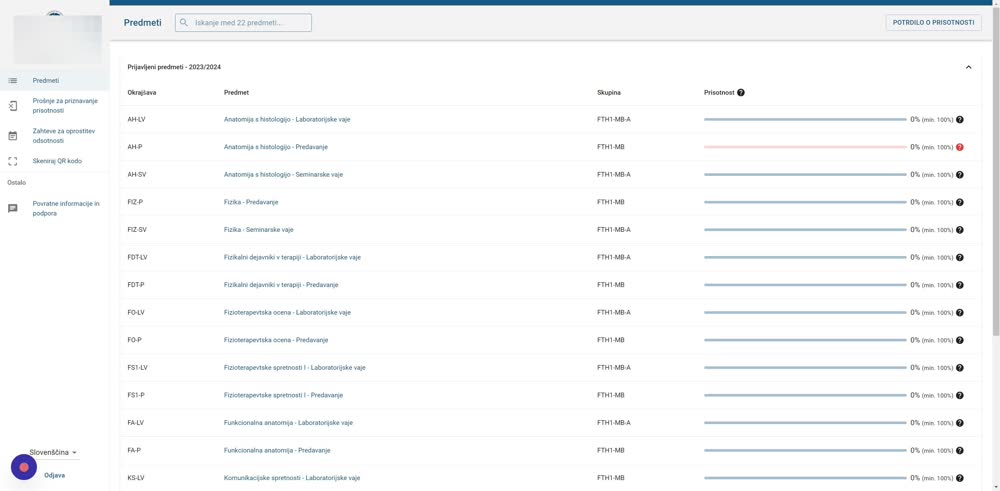This screenshot has width=1000, height=491.
Task: Open Funkcionalna anatomija - Laboratorijske vaje
Action: (288, 423)
